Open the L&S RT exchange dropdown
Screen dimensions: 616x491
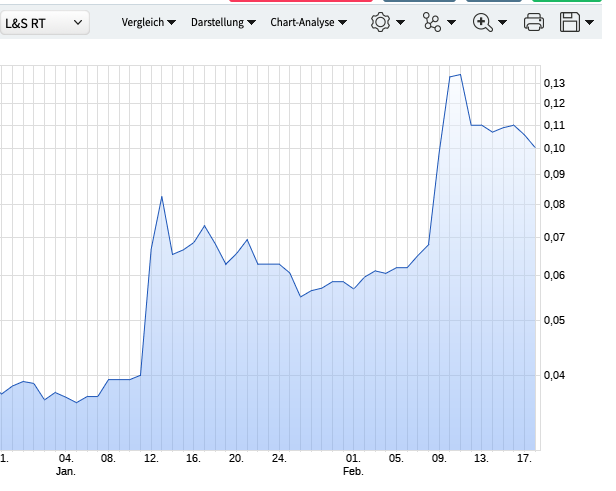coord(44,23)
